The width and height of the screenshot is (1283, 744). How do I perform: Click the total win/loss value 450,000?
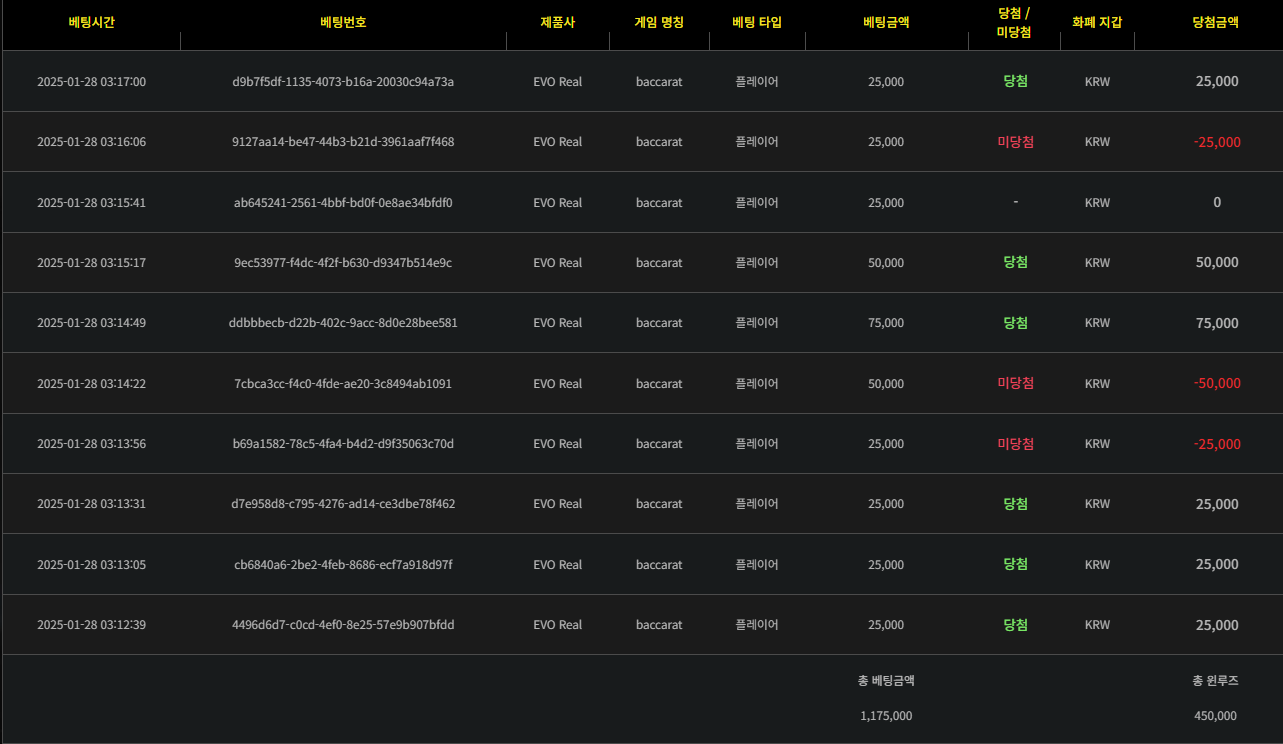(x=1215, y=716)
